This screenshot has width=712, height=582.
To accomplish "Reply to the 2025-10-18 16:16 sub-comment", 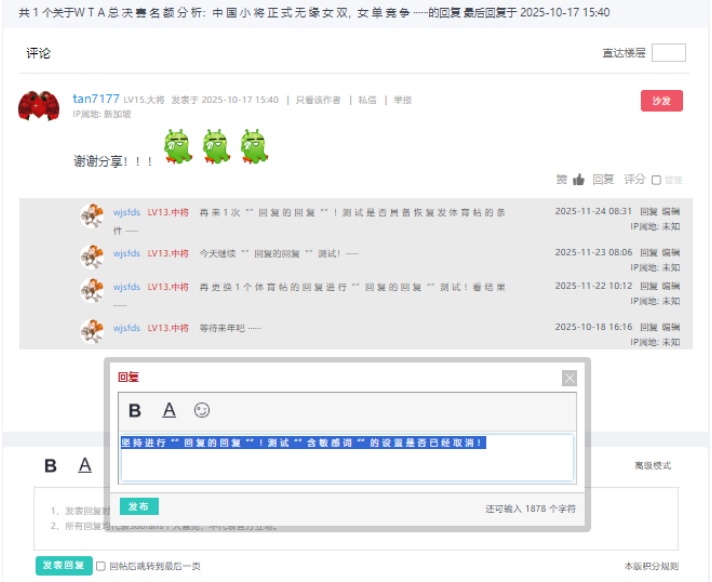I will click(x=649, y=327).
